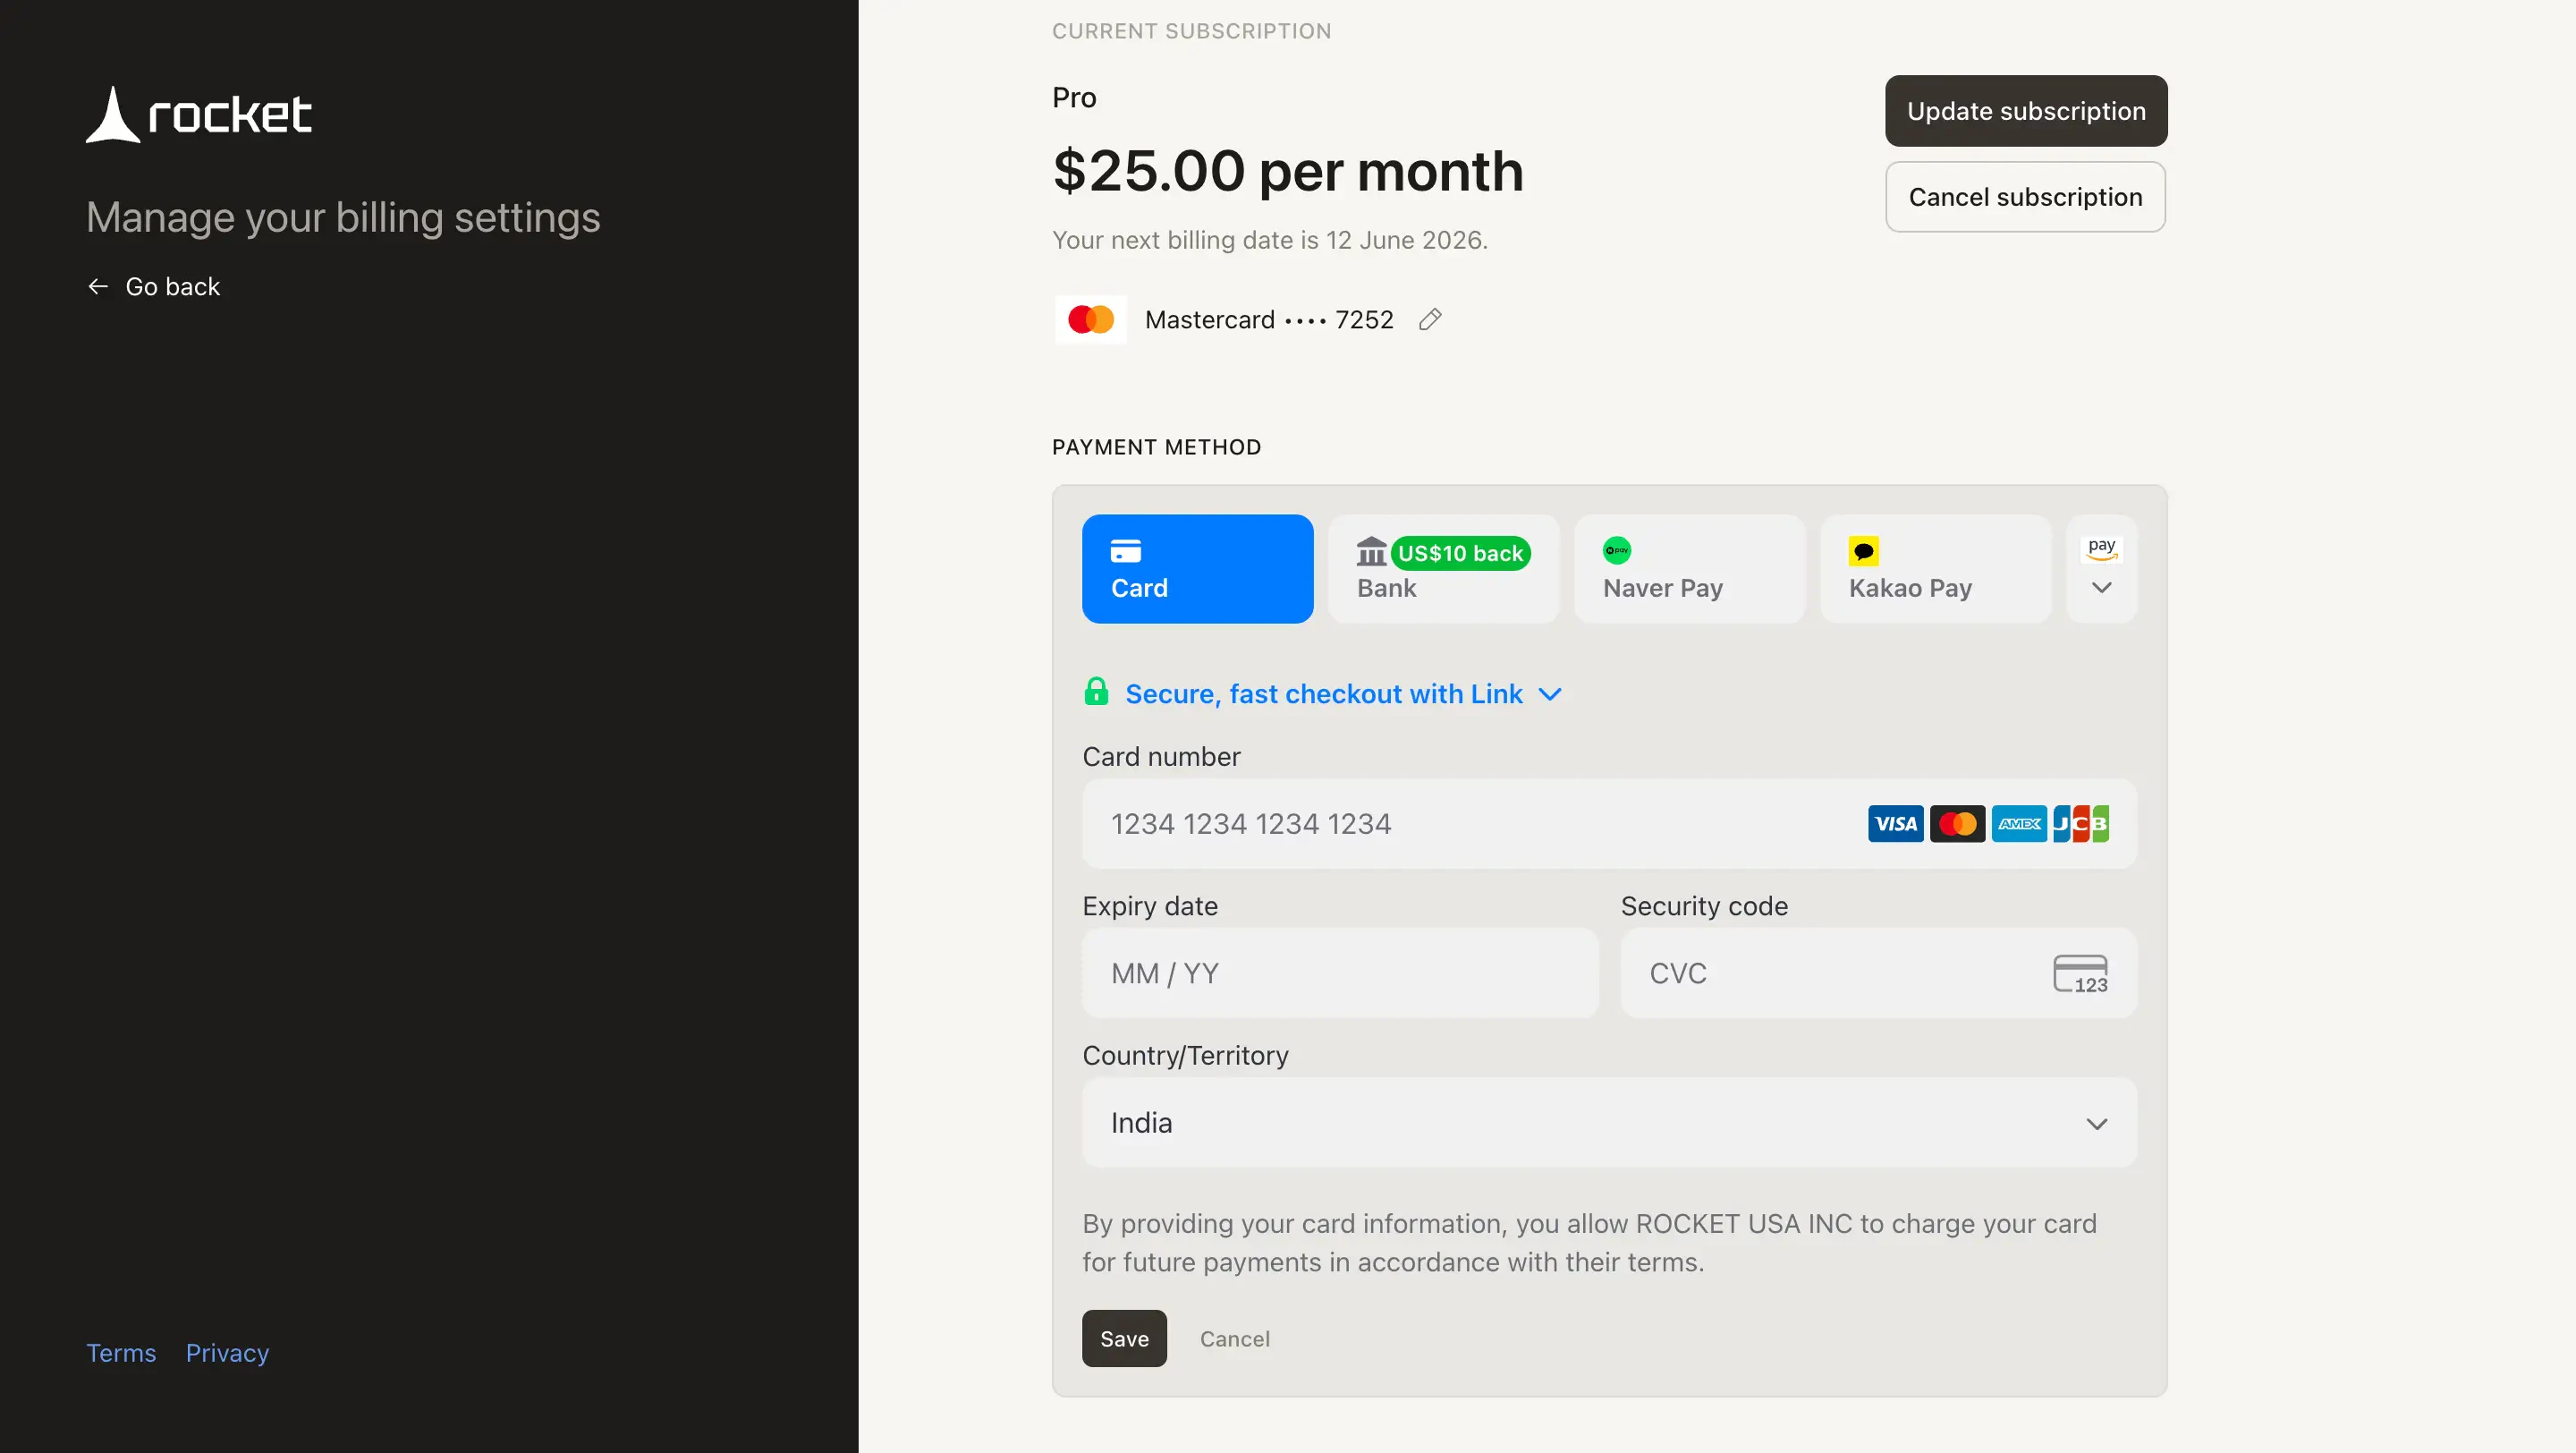The image size is (2576, 1453).
Task: Click the 'Pro' plan name
Action: (1074, 98)
